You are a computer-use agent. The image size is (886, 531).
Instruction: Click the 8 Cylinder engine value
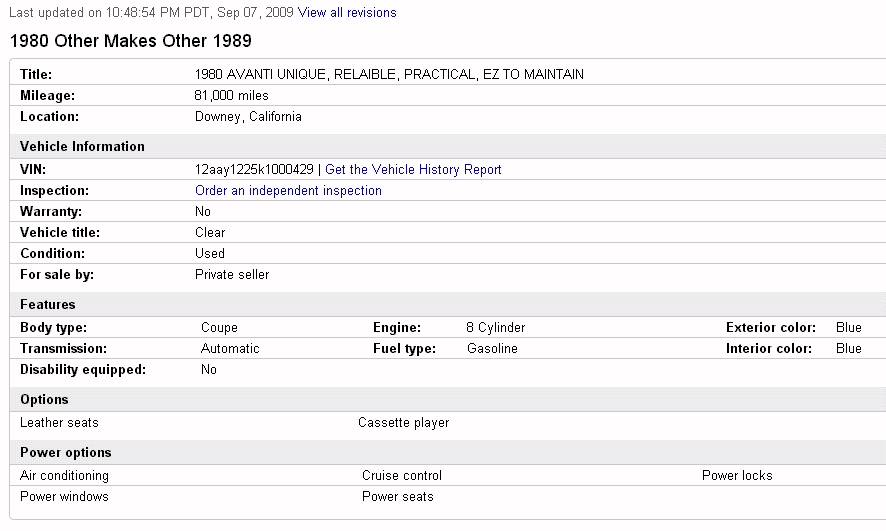pyautogui.click(x=495, y=328)
